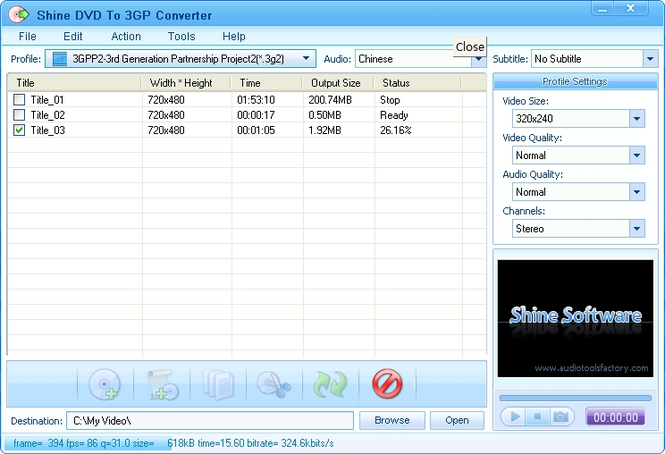Click the Add DVD disc icon

pos(104,384)
